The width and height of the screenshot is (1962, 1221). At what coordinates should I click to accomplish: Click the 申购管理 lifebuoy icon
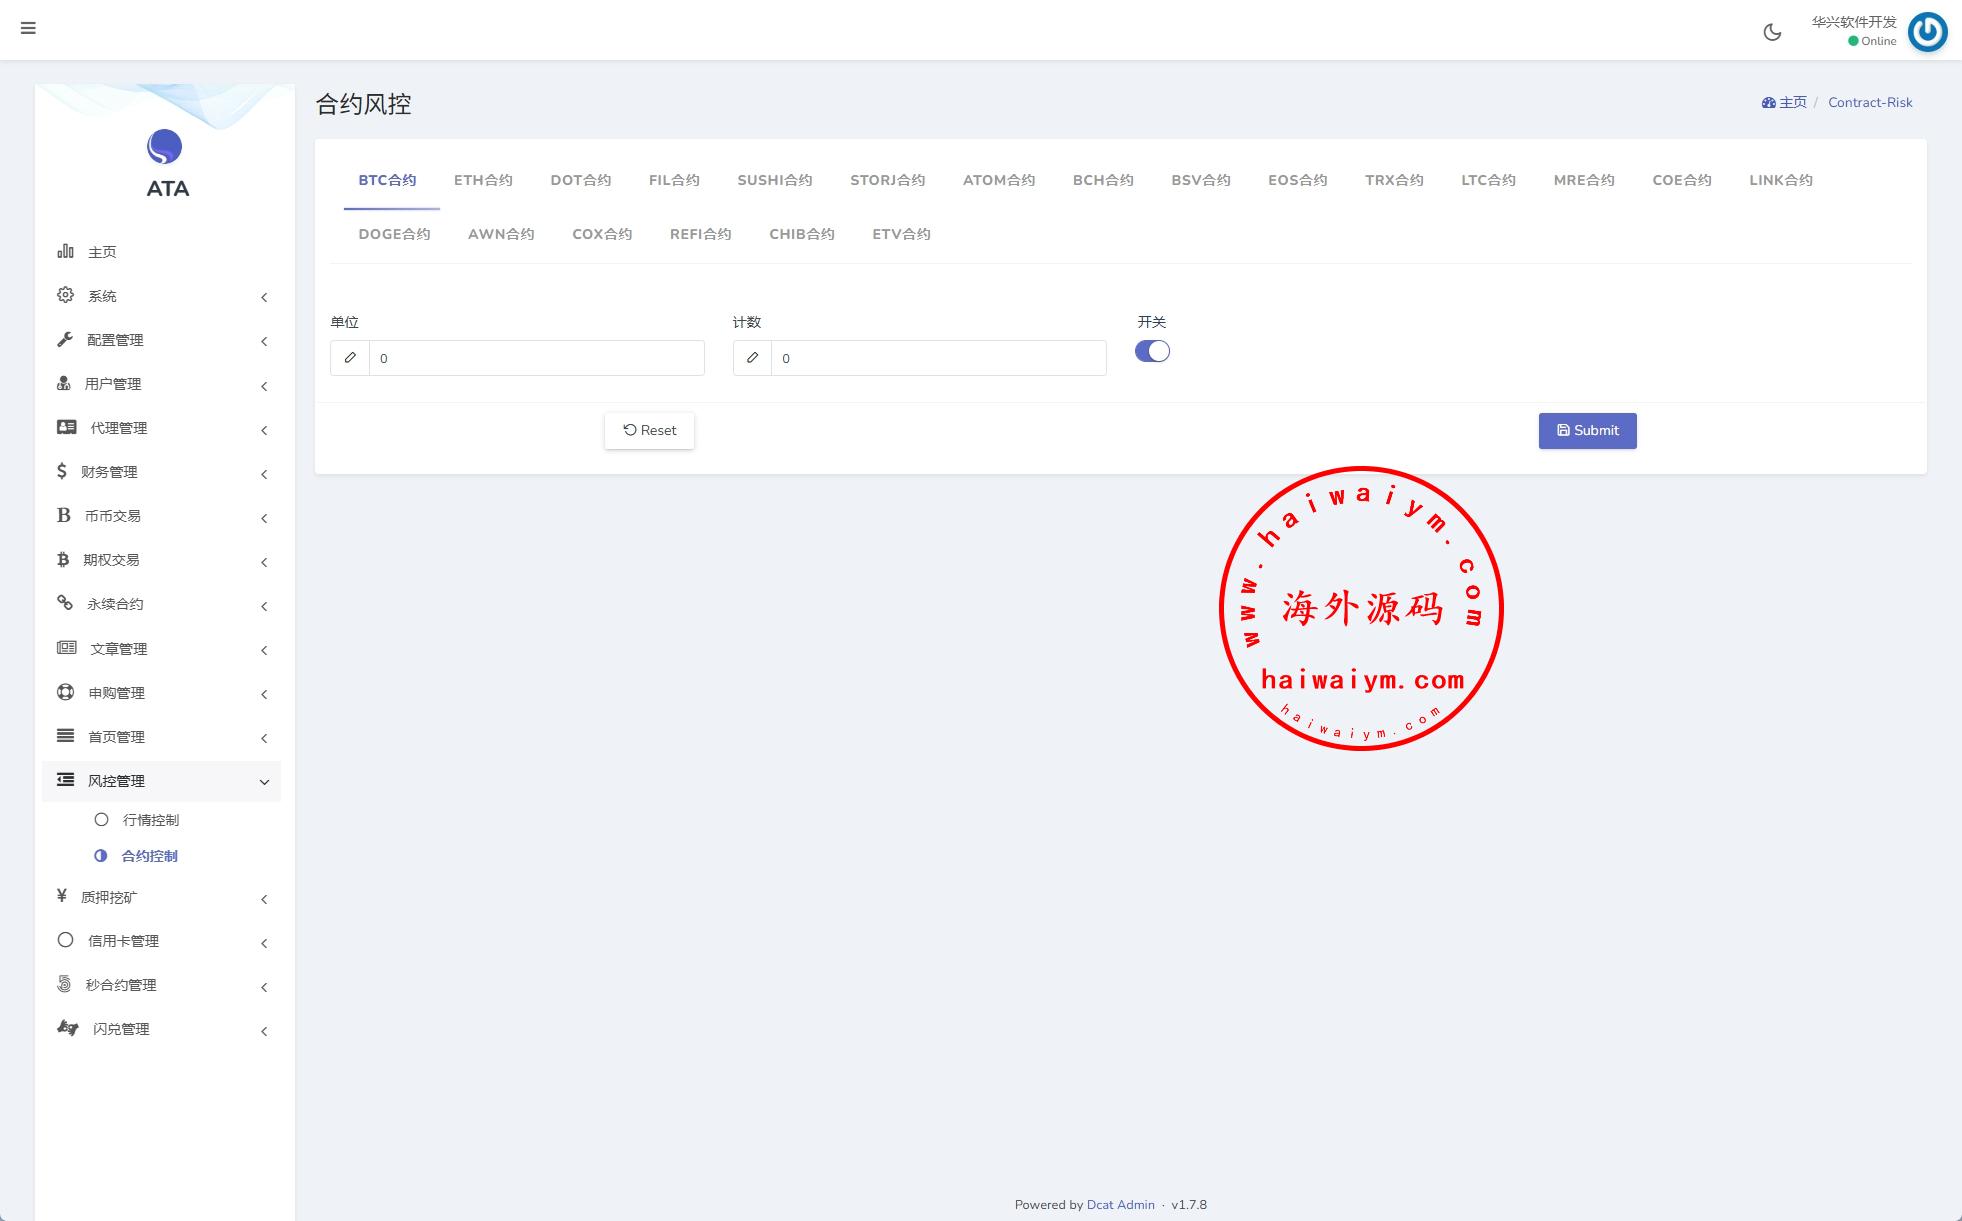click(x=65, y=692)
